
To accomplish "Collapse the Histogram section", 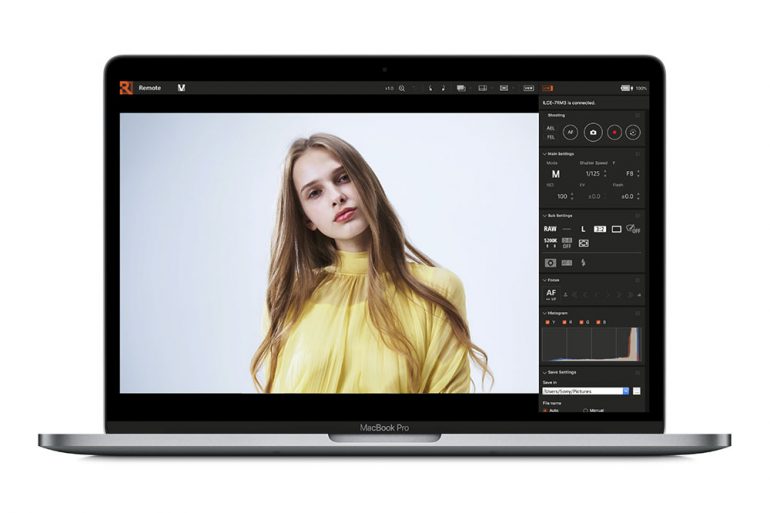I will [543, 313].
